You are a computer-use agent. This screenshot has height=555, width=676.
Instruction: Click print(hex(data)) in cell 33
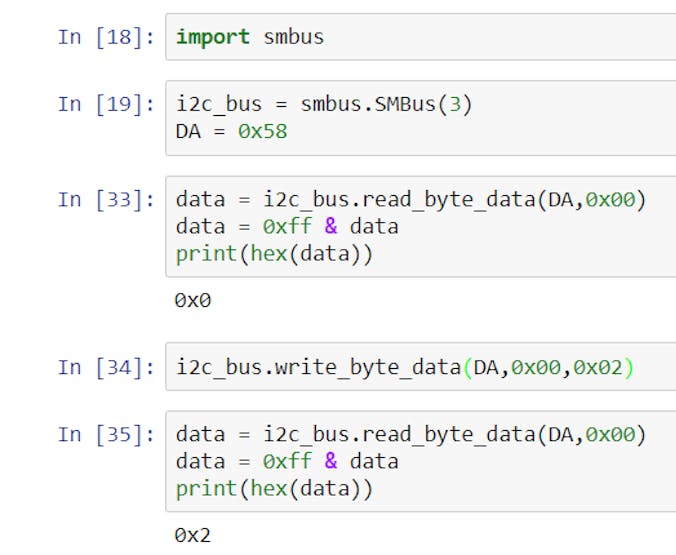point(274,253)
